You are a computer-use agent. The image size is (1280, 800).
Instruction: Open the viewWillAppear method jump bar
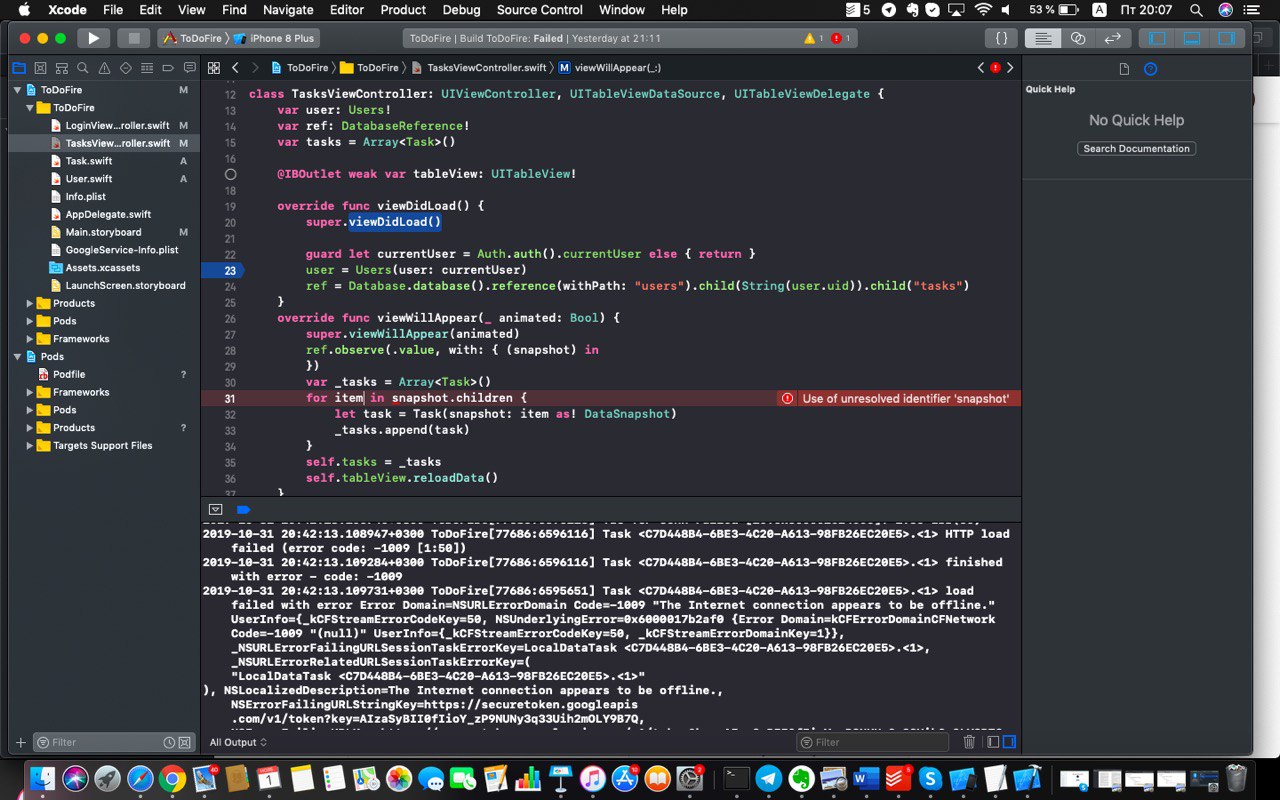pyautogui.click(x=609, y=68)
